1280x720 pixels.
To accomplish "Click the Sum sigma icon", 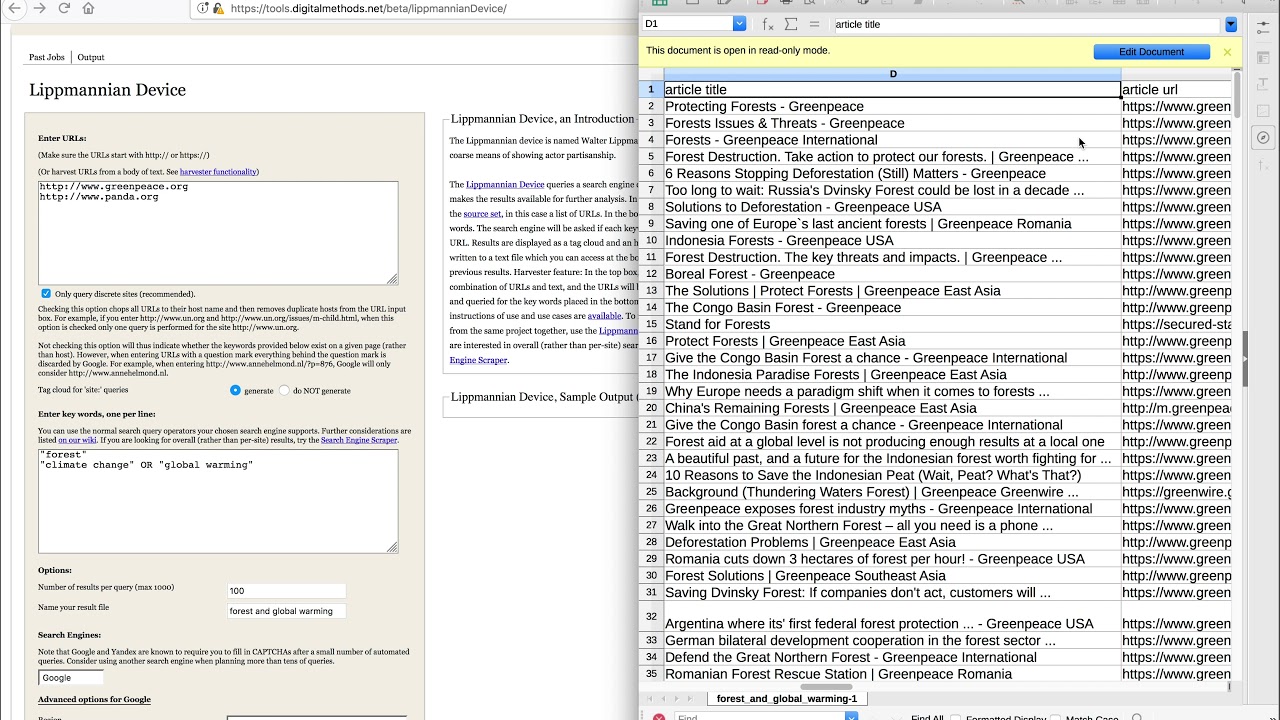I will (x=791, y=24).
